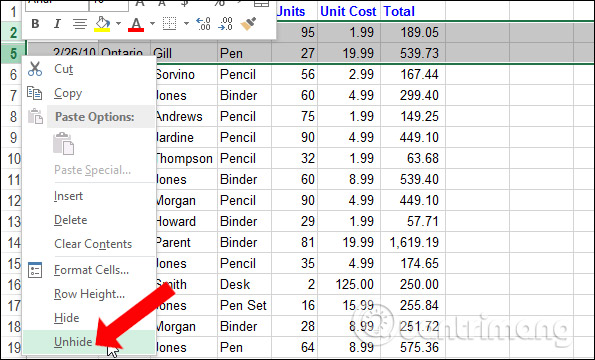This screenshot has width=595, height=360.
Task: Click the total cell 167.44
Action: [x=413, y=75]
